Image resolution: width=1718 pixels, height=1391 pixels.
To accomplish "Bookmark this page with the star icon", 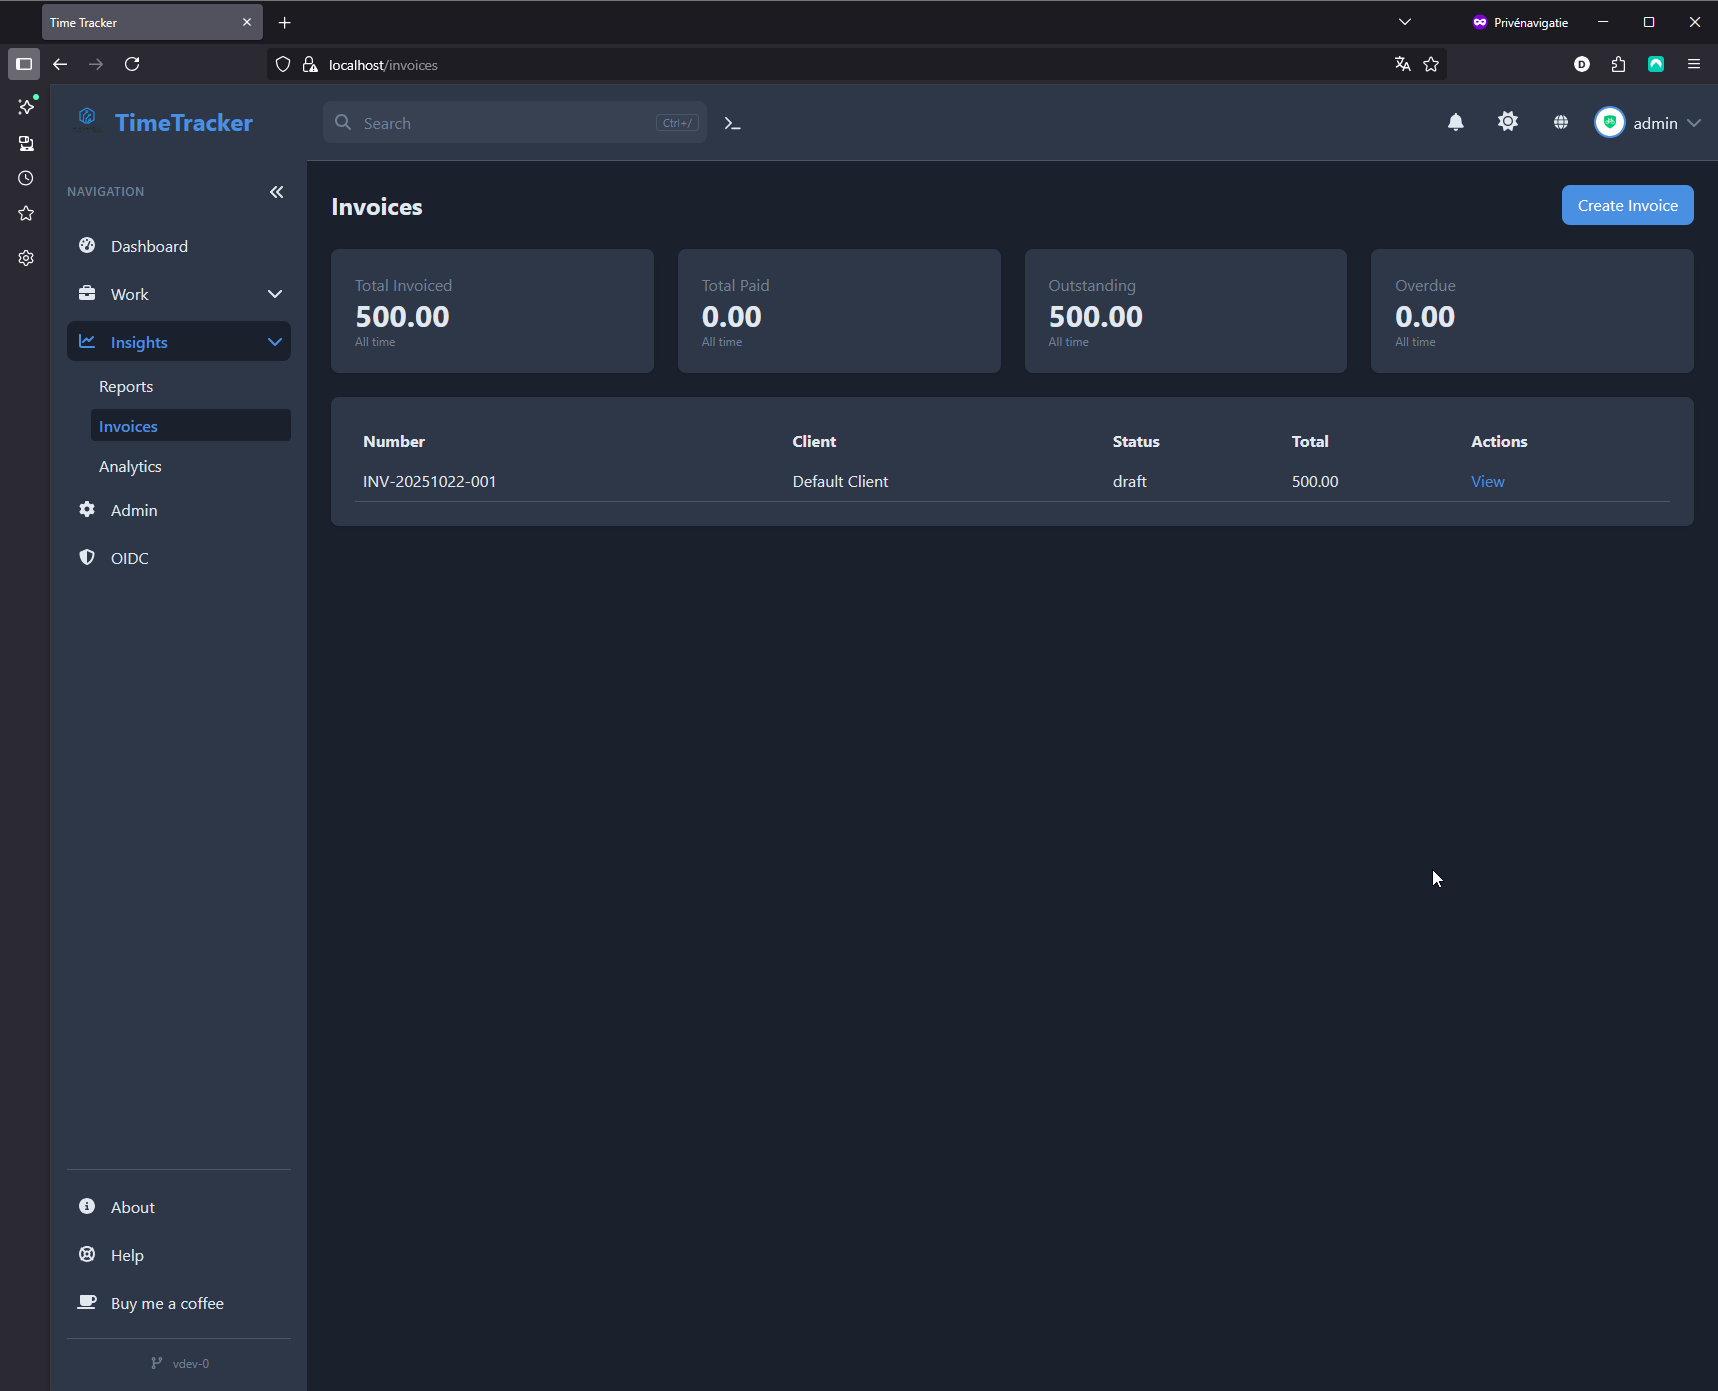I will coord(1431,64).
